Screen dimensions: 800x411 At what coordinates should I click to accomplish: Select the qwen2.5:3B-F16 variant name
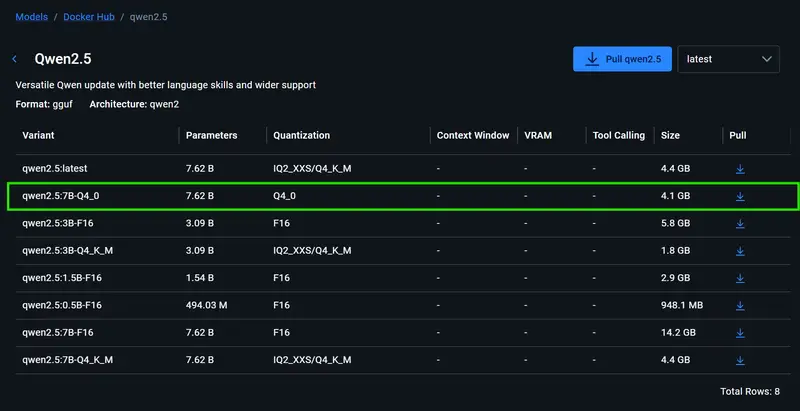click(x=58, y=223)
